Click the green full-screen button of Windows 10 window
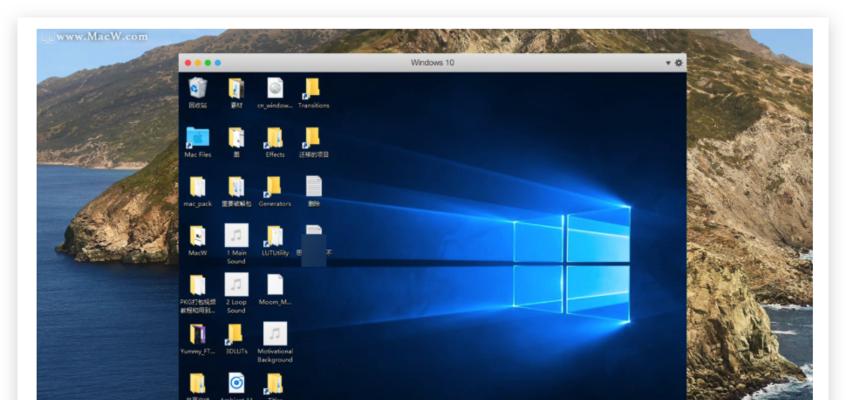The height and width of the screenshot is (400, 846). 208,63
